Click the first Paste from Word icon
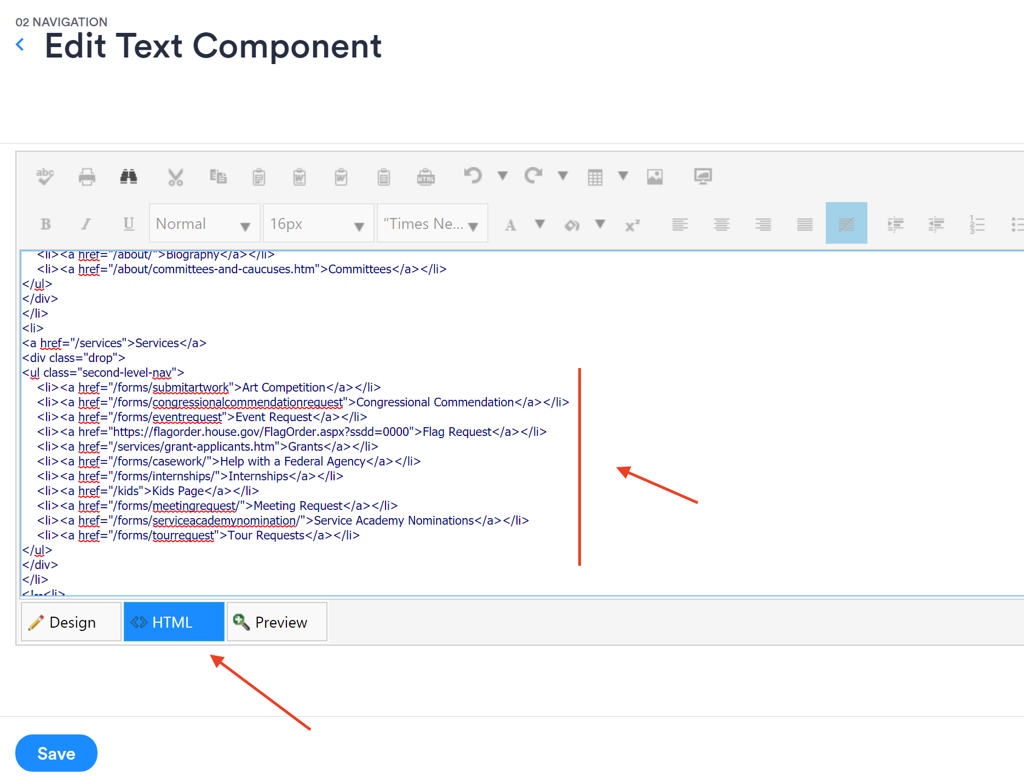Screen dimensions: 1024x781 pyautogui.click(x=300, y=177)
